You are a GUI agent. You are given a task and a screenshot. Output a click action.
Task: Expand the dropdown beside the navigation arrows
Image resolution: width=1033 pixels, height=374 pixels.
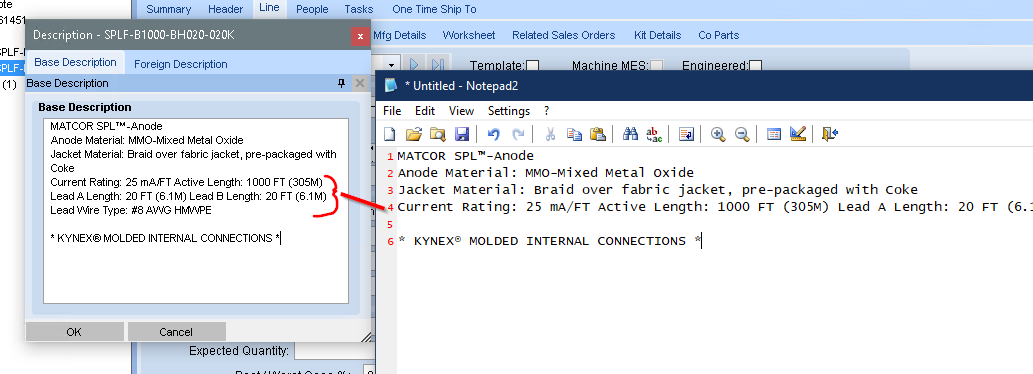pos(392,65)
